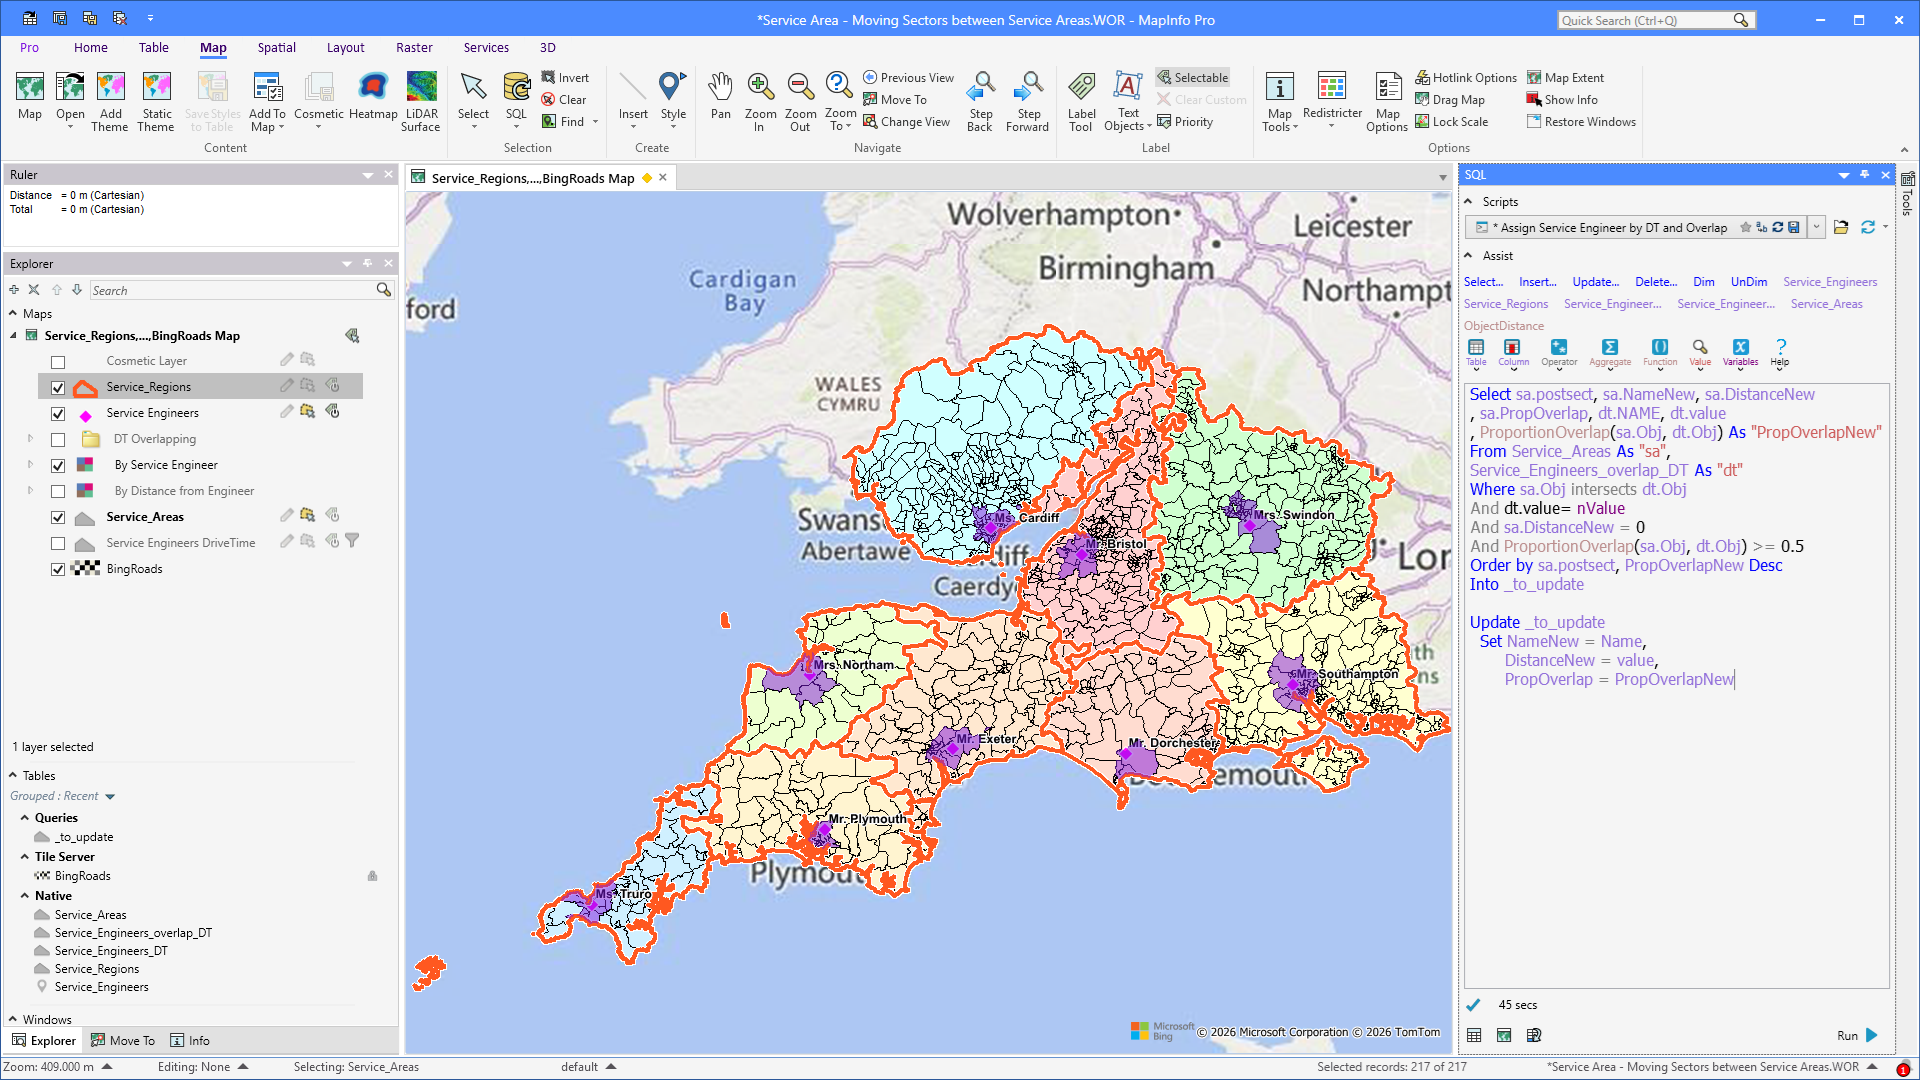Viewport: 1920px width, 1080px height.
Task: Click the Quick Search field
Action: point(1645,20)
